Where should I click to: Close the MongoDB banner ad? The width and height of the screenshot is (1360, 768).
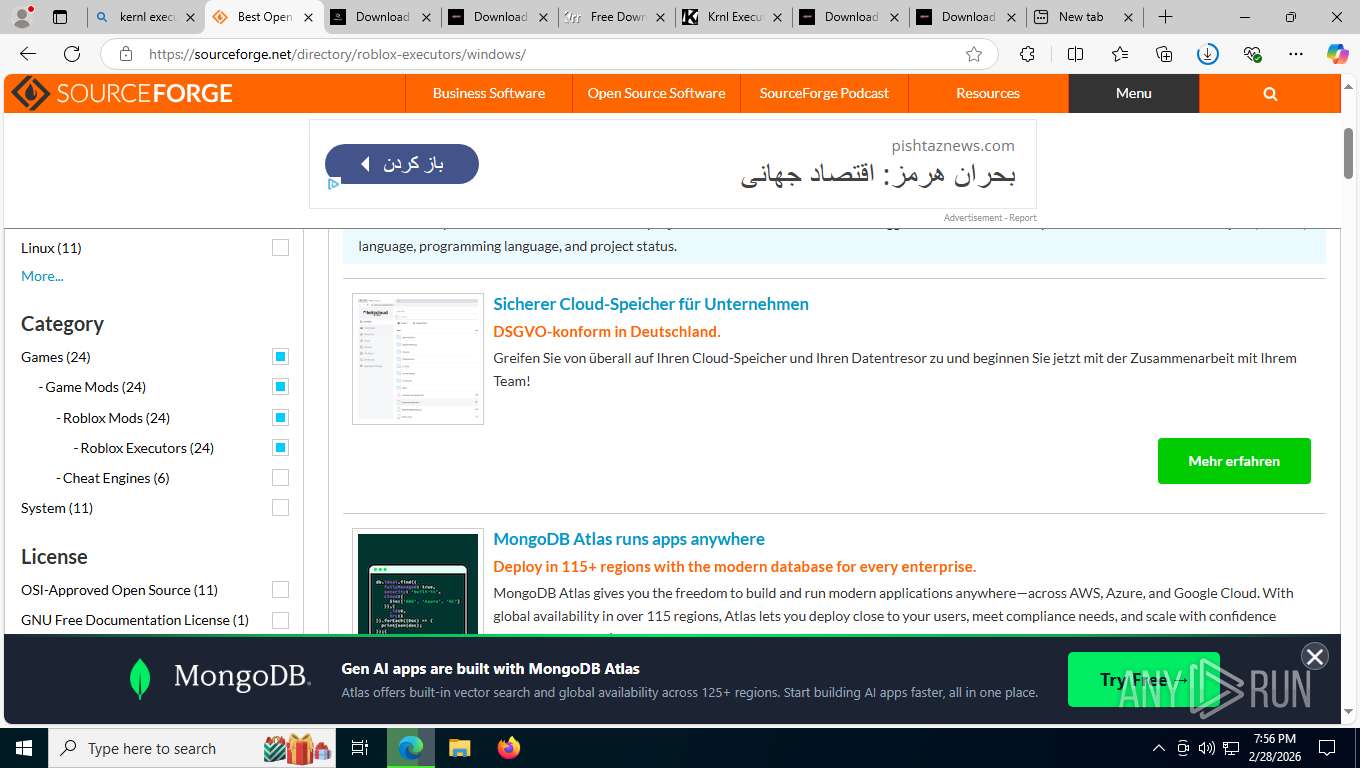tap(1315, 656)
